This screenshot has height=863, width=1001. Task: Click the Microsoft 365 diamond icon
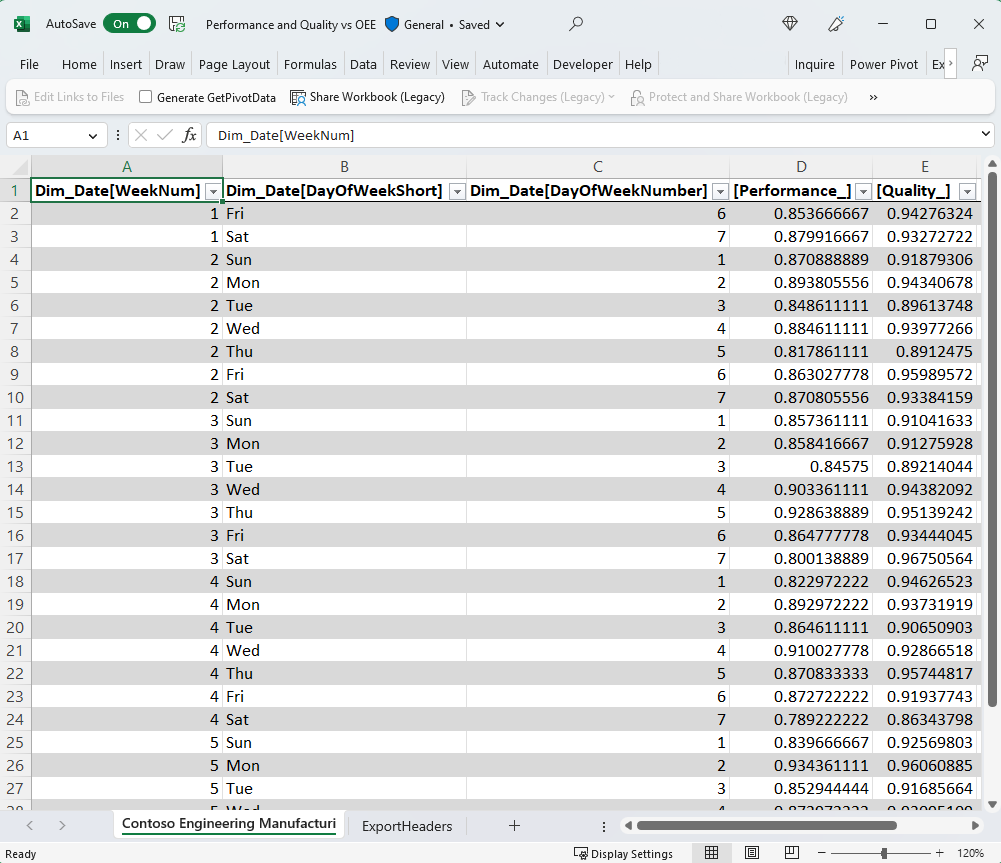coord(790,24)
